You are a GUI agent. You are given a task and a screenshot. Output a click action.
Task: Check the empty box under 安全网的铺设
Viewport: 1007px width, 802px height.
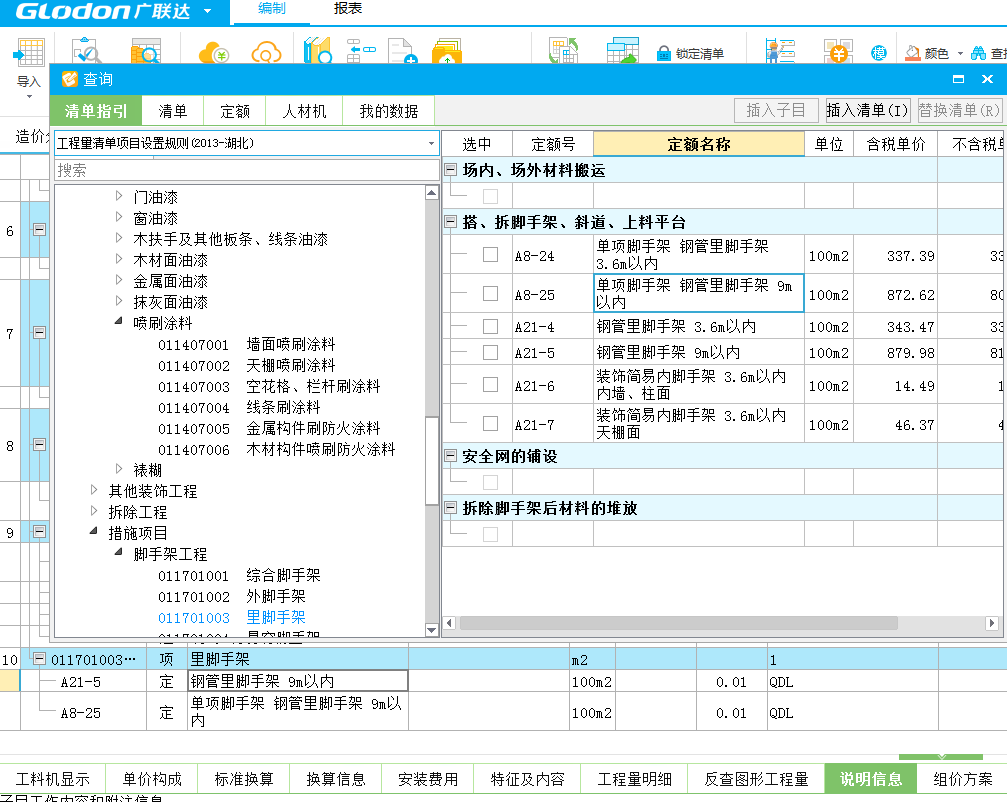[x=490, y=482]
